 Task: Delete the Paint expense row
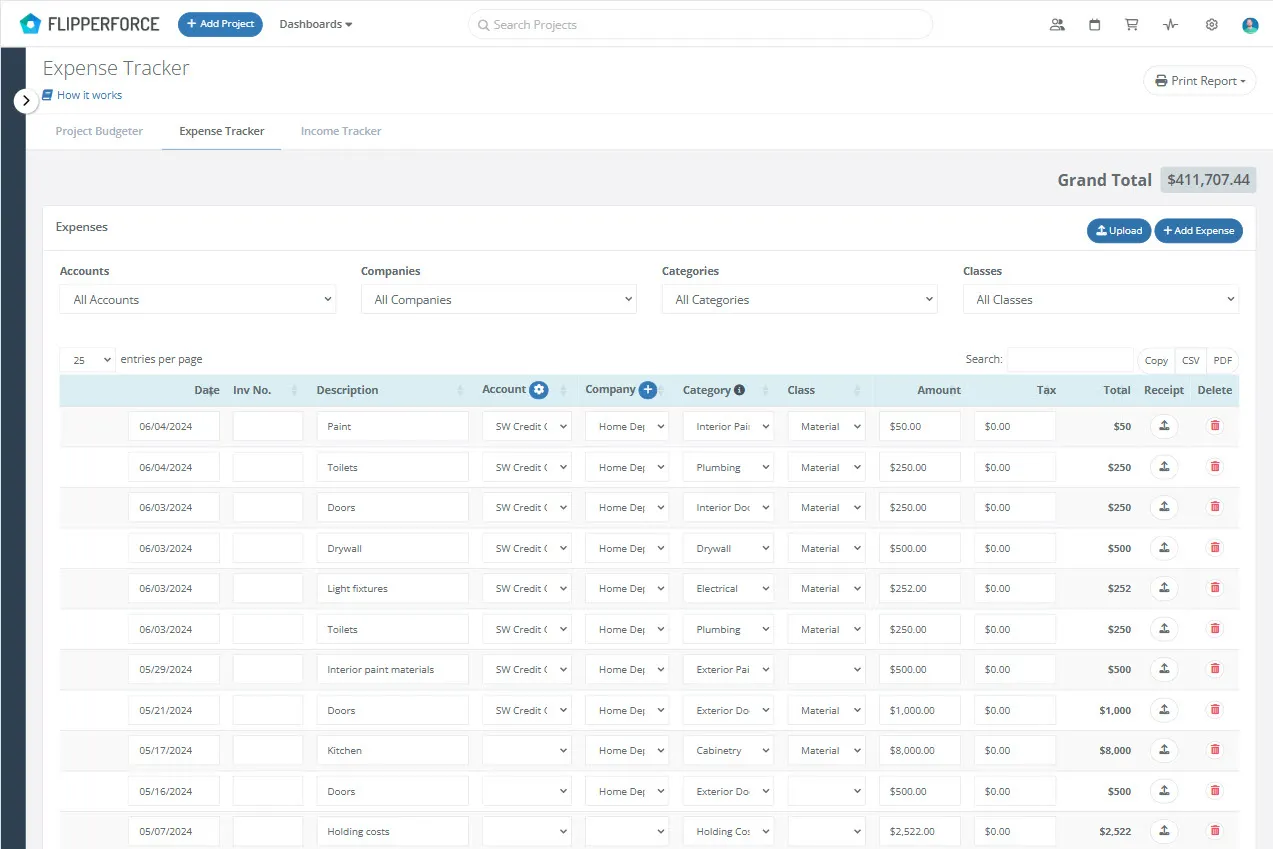1215,426
